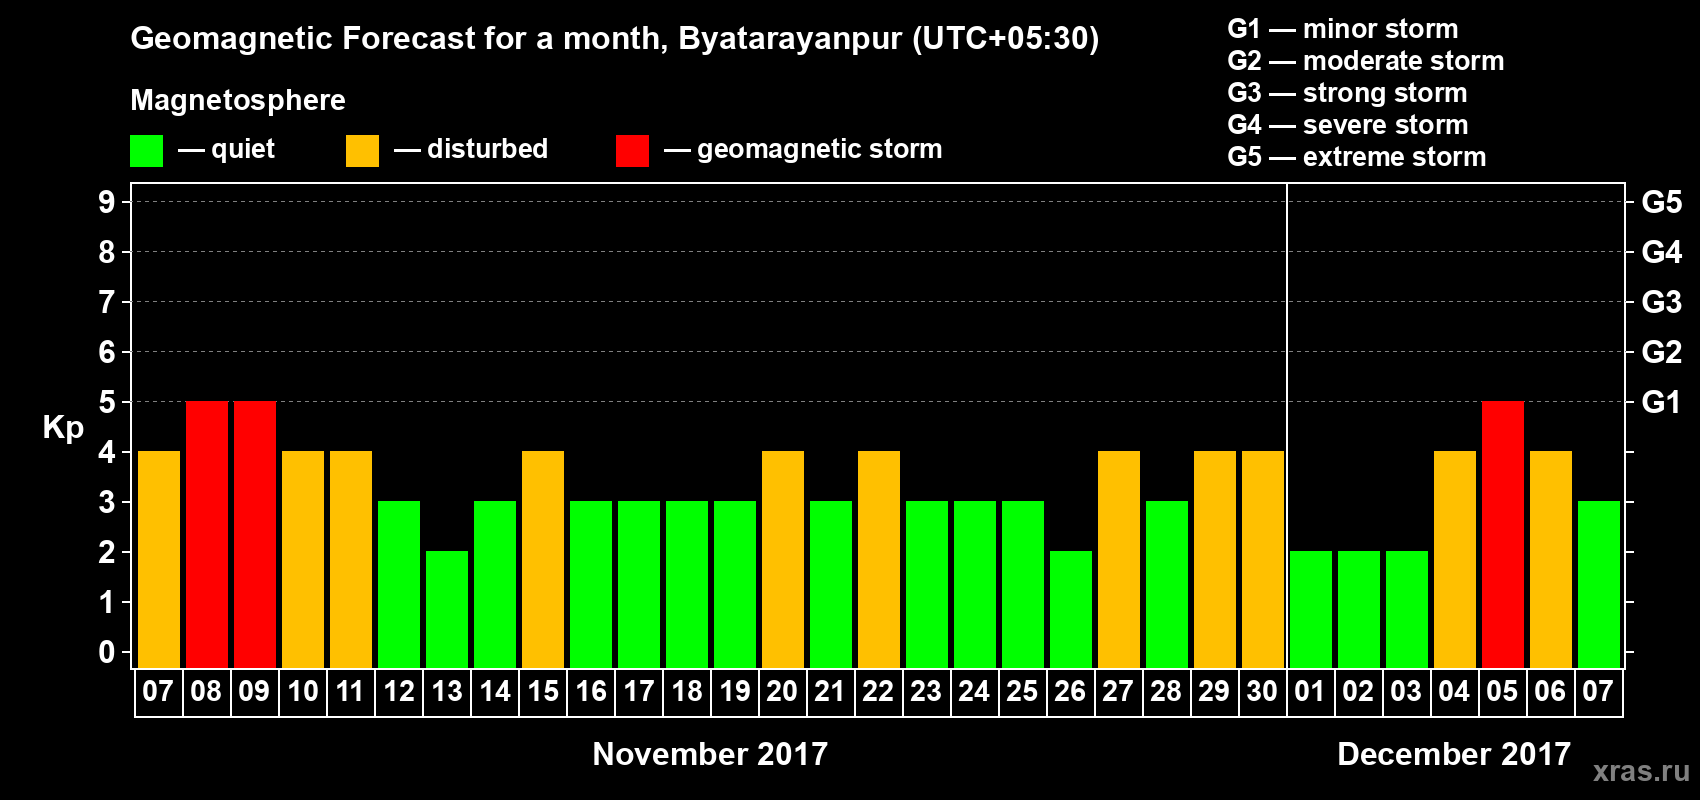Click the red bar for November 09
Image resolution: width=1700 pixels, height=800 pixels.
point(255,535)
